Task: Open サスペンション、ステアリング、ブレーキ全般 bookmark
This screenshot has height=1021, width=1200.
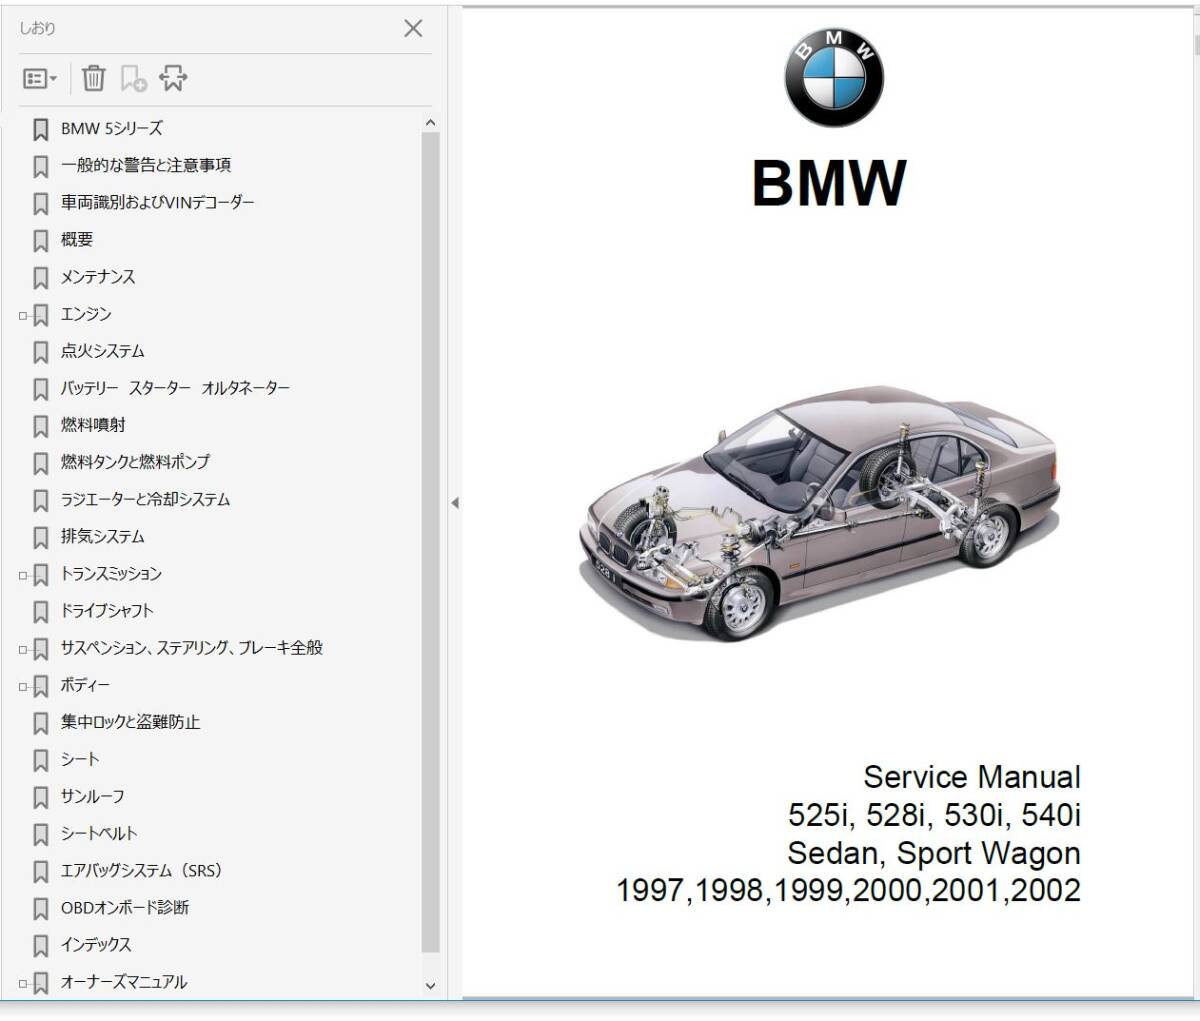Action: (192, 648)
